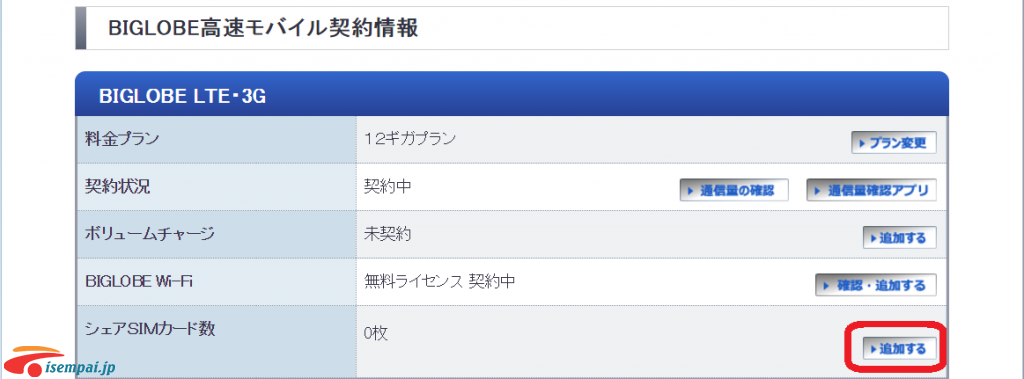Select the シェアSIMカード数 row label
Screen dimensions: 1024x379
tap(150, 329)
